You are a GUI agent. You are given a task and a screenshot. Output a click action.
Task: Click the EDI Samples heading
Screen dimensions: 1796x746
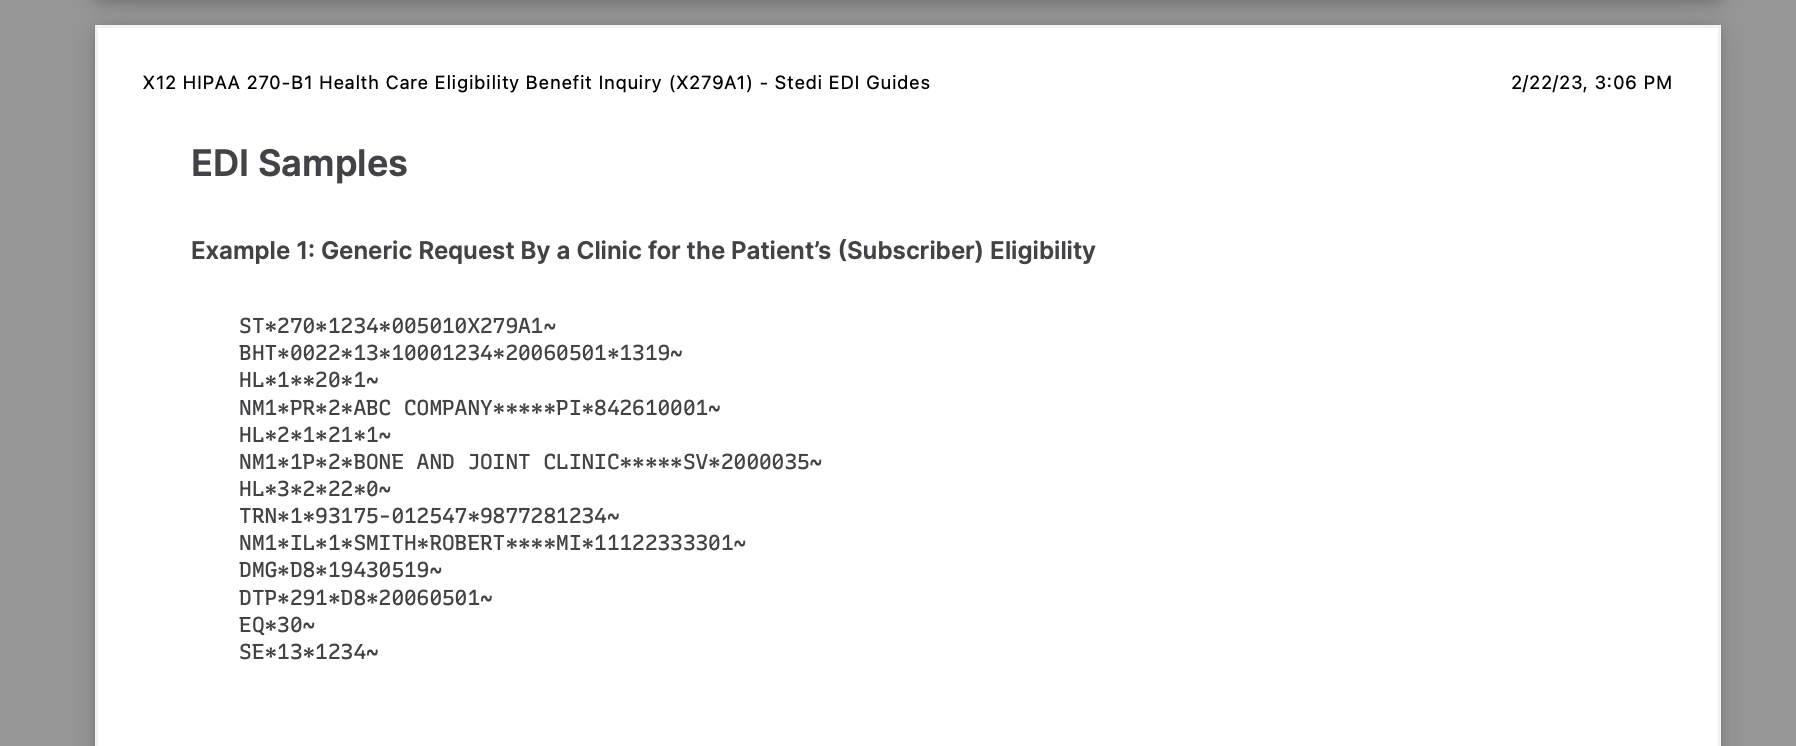click(x=299, y=163)
